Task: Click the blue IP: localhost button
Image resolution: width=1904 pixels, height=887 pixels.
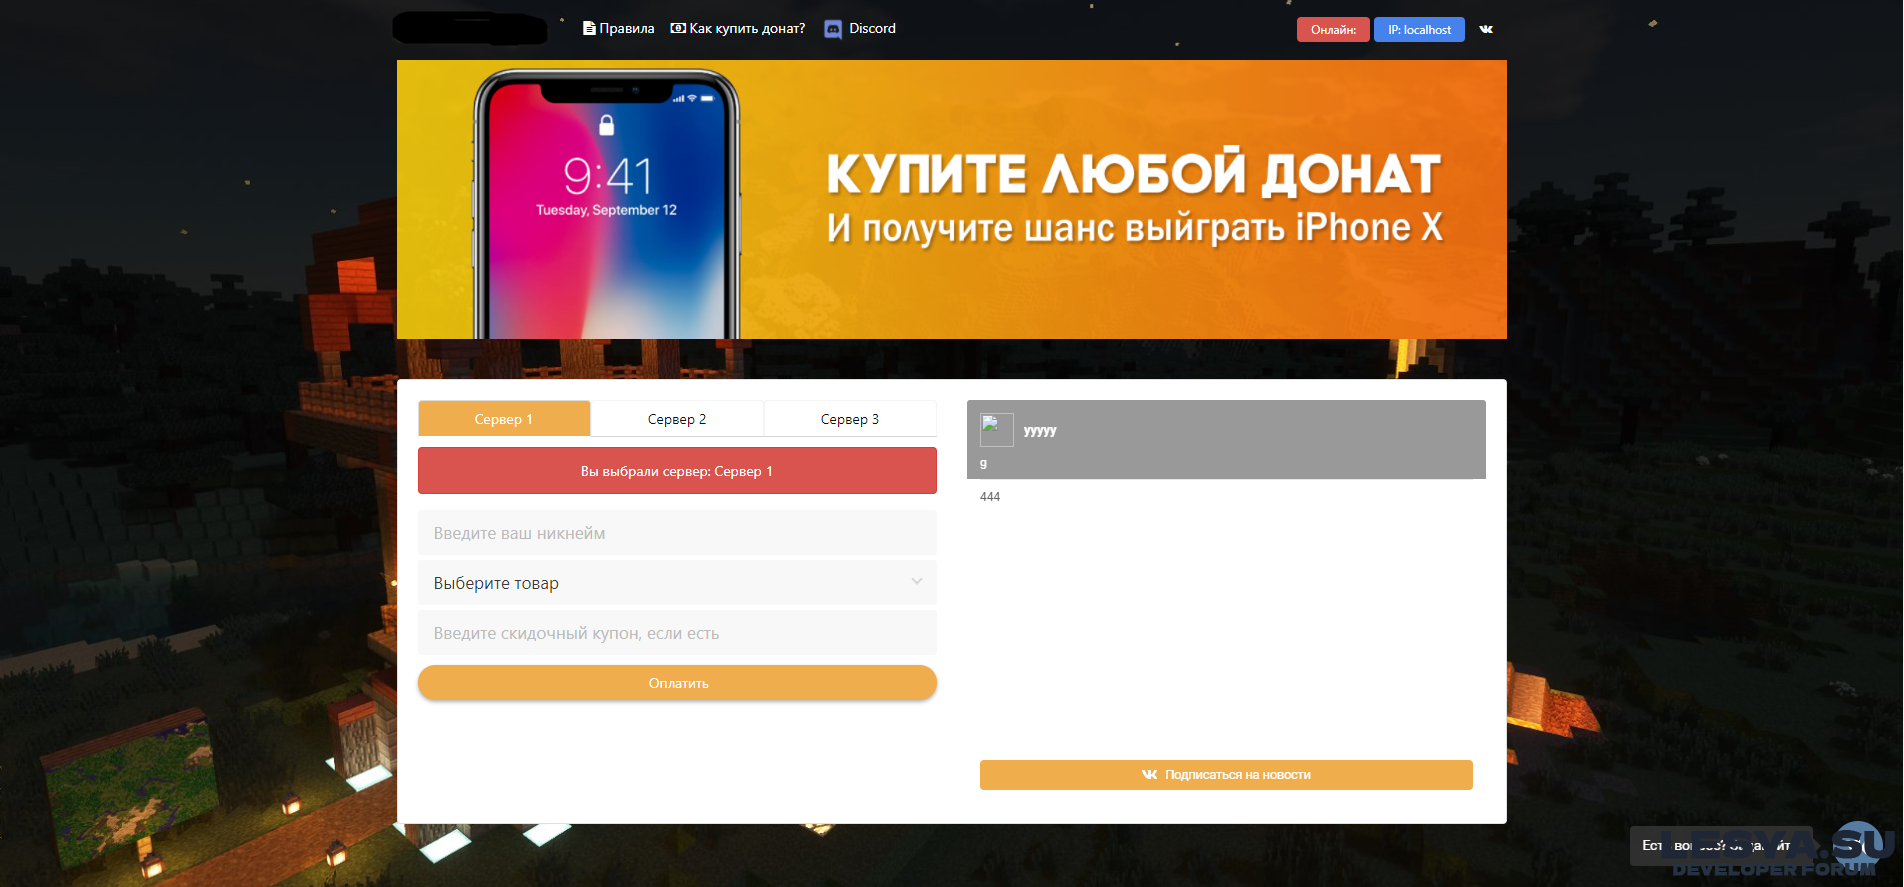Action: 1419,30
